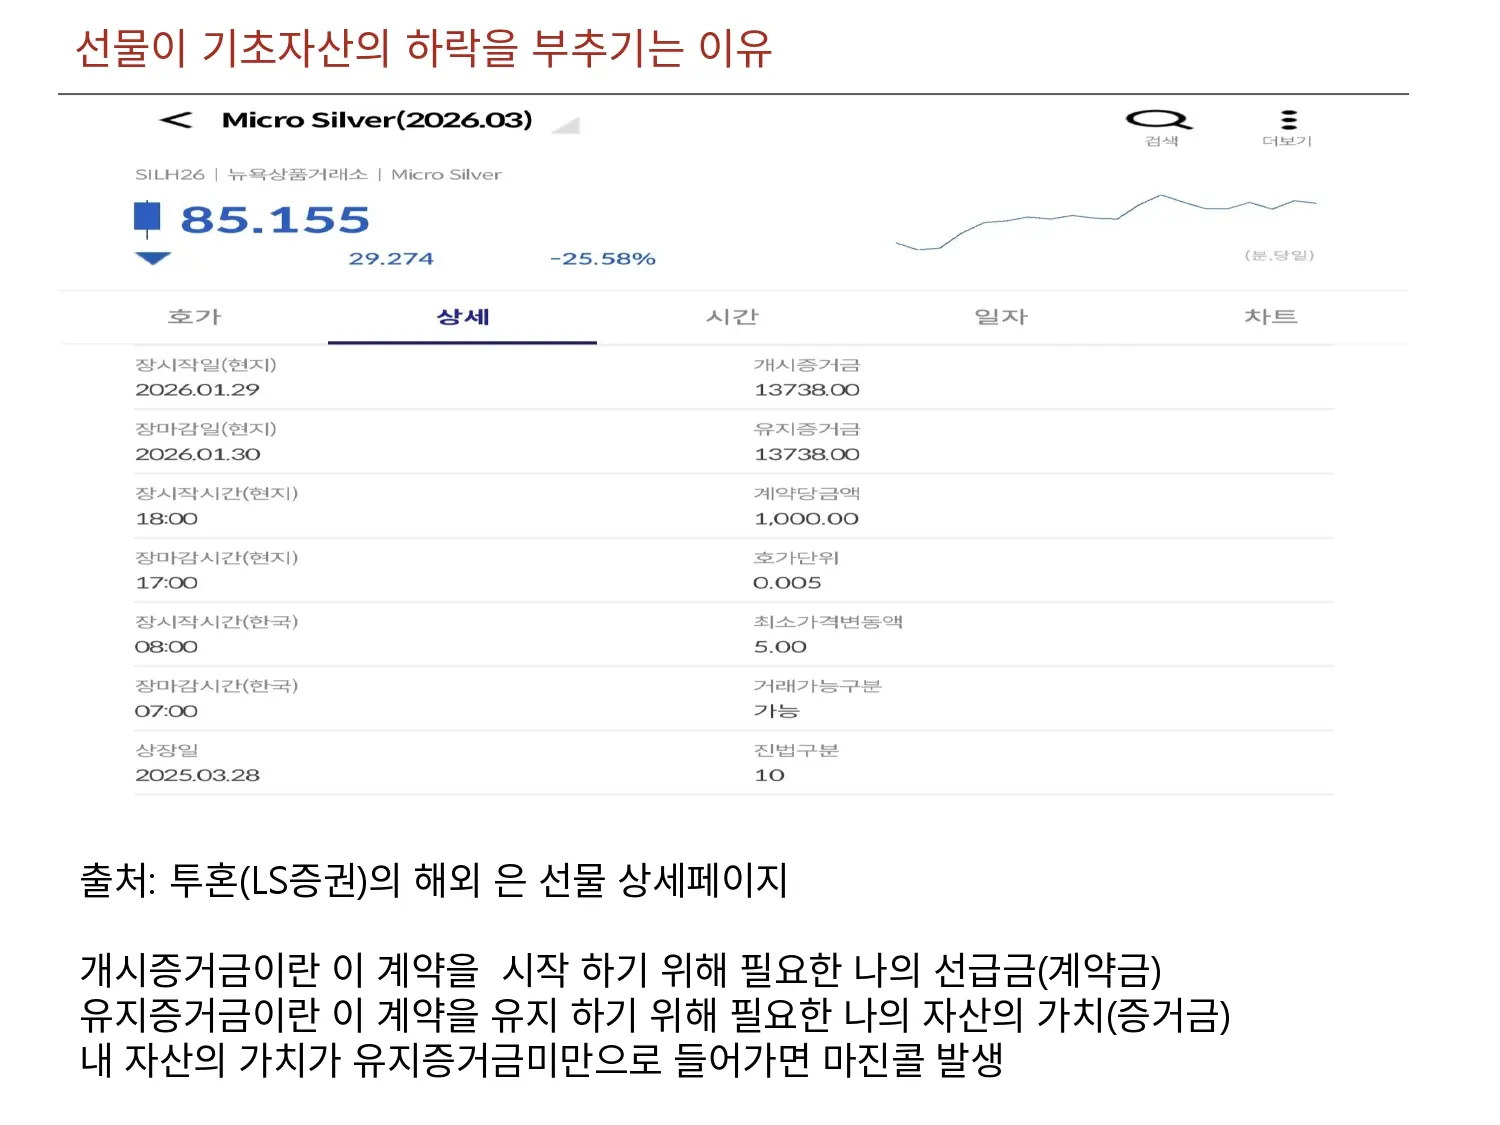This screenshot has height=1125, width=1500.
Task: Click the current price 85.155
Action: 275,219
